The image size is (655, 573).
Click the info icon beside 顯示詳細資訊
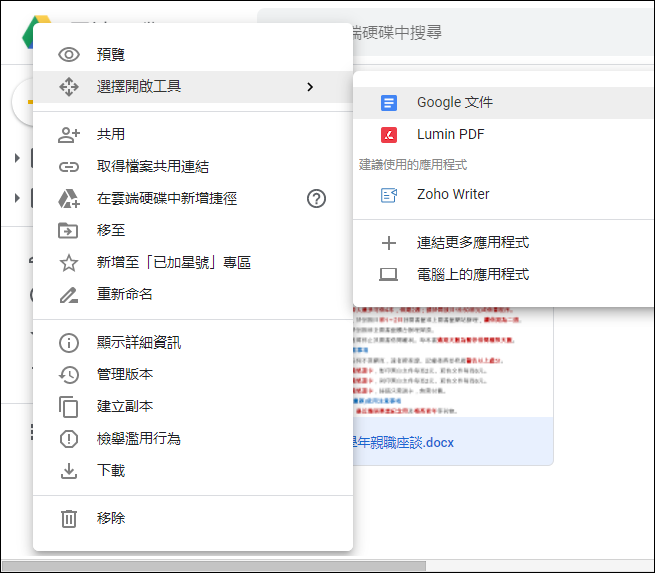(69, 343)
